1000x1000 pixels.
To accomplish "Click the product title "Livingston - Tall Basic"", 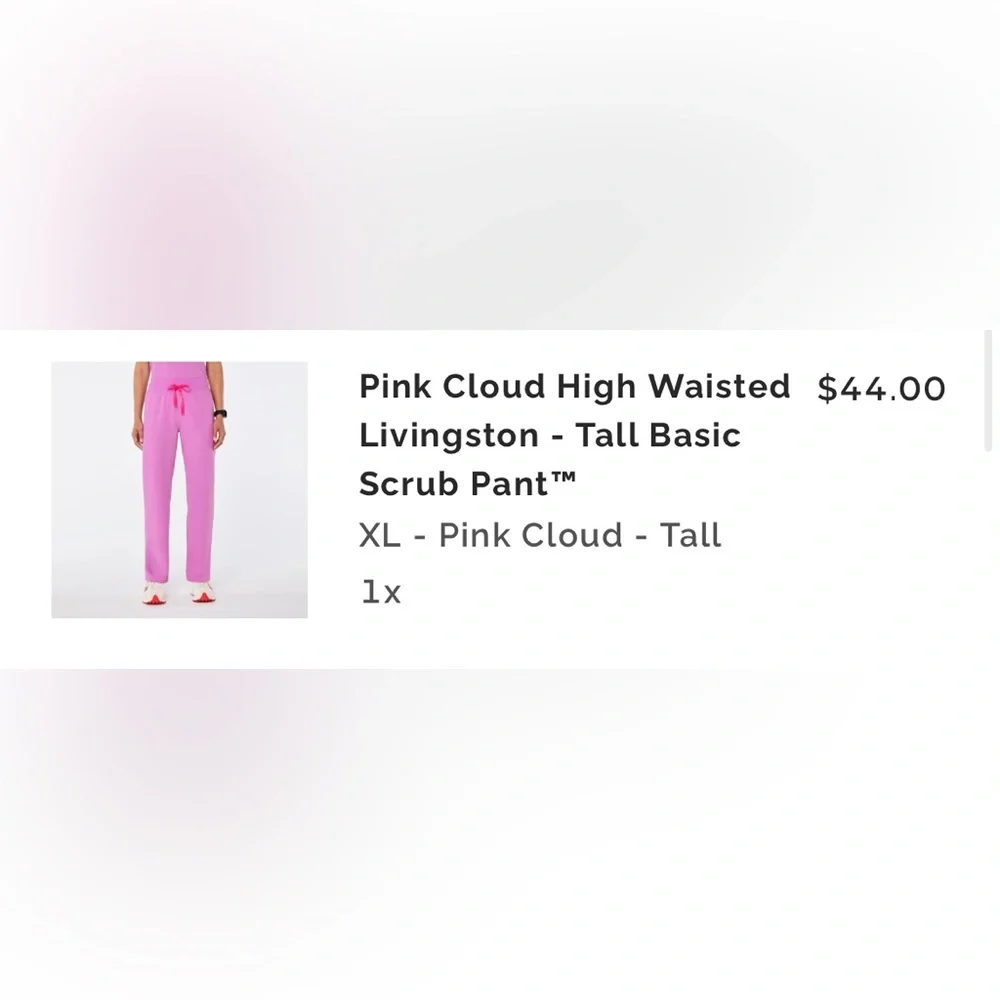I will 549,435.
